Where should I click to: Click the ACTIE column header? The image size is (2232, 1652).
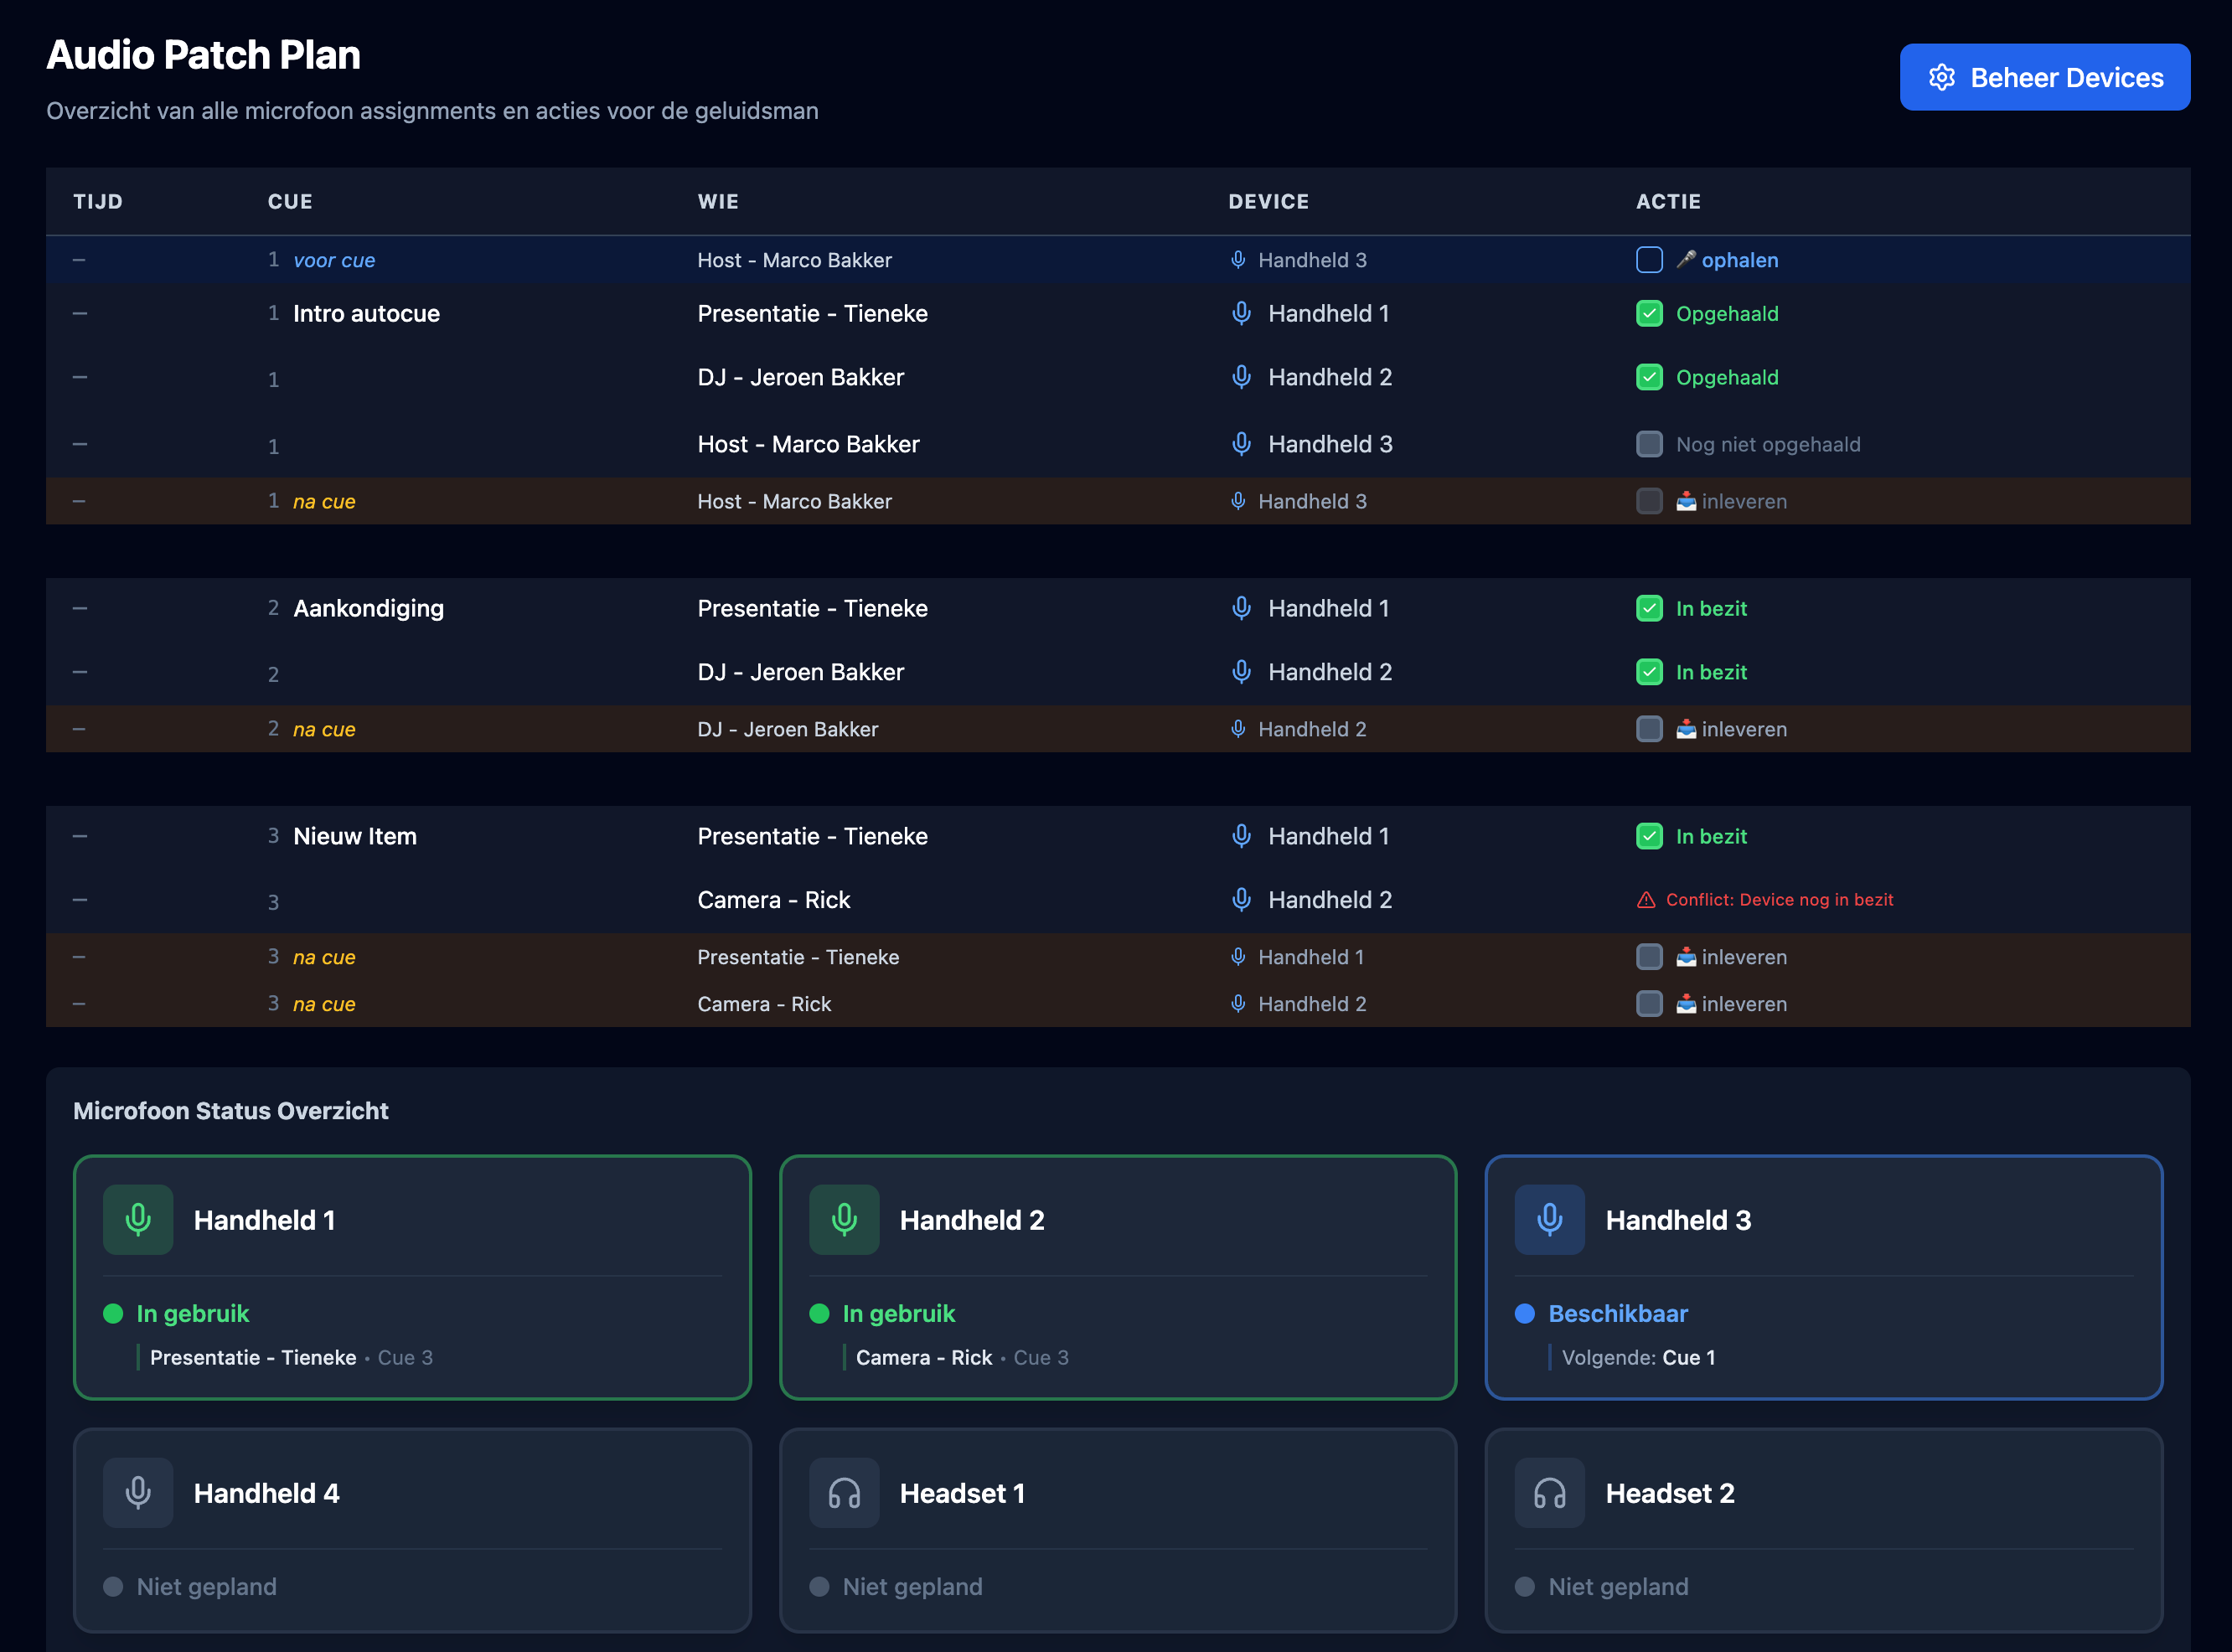pos(1668,201)
